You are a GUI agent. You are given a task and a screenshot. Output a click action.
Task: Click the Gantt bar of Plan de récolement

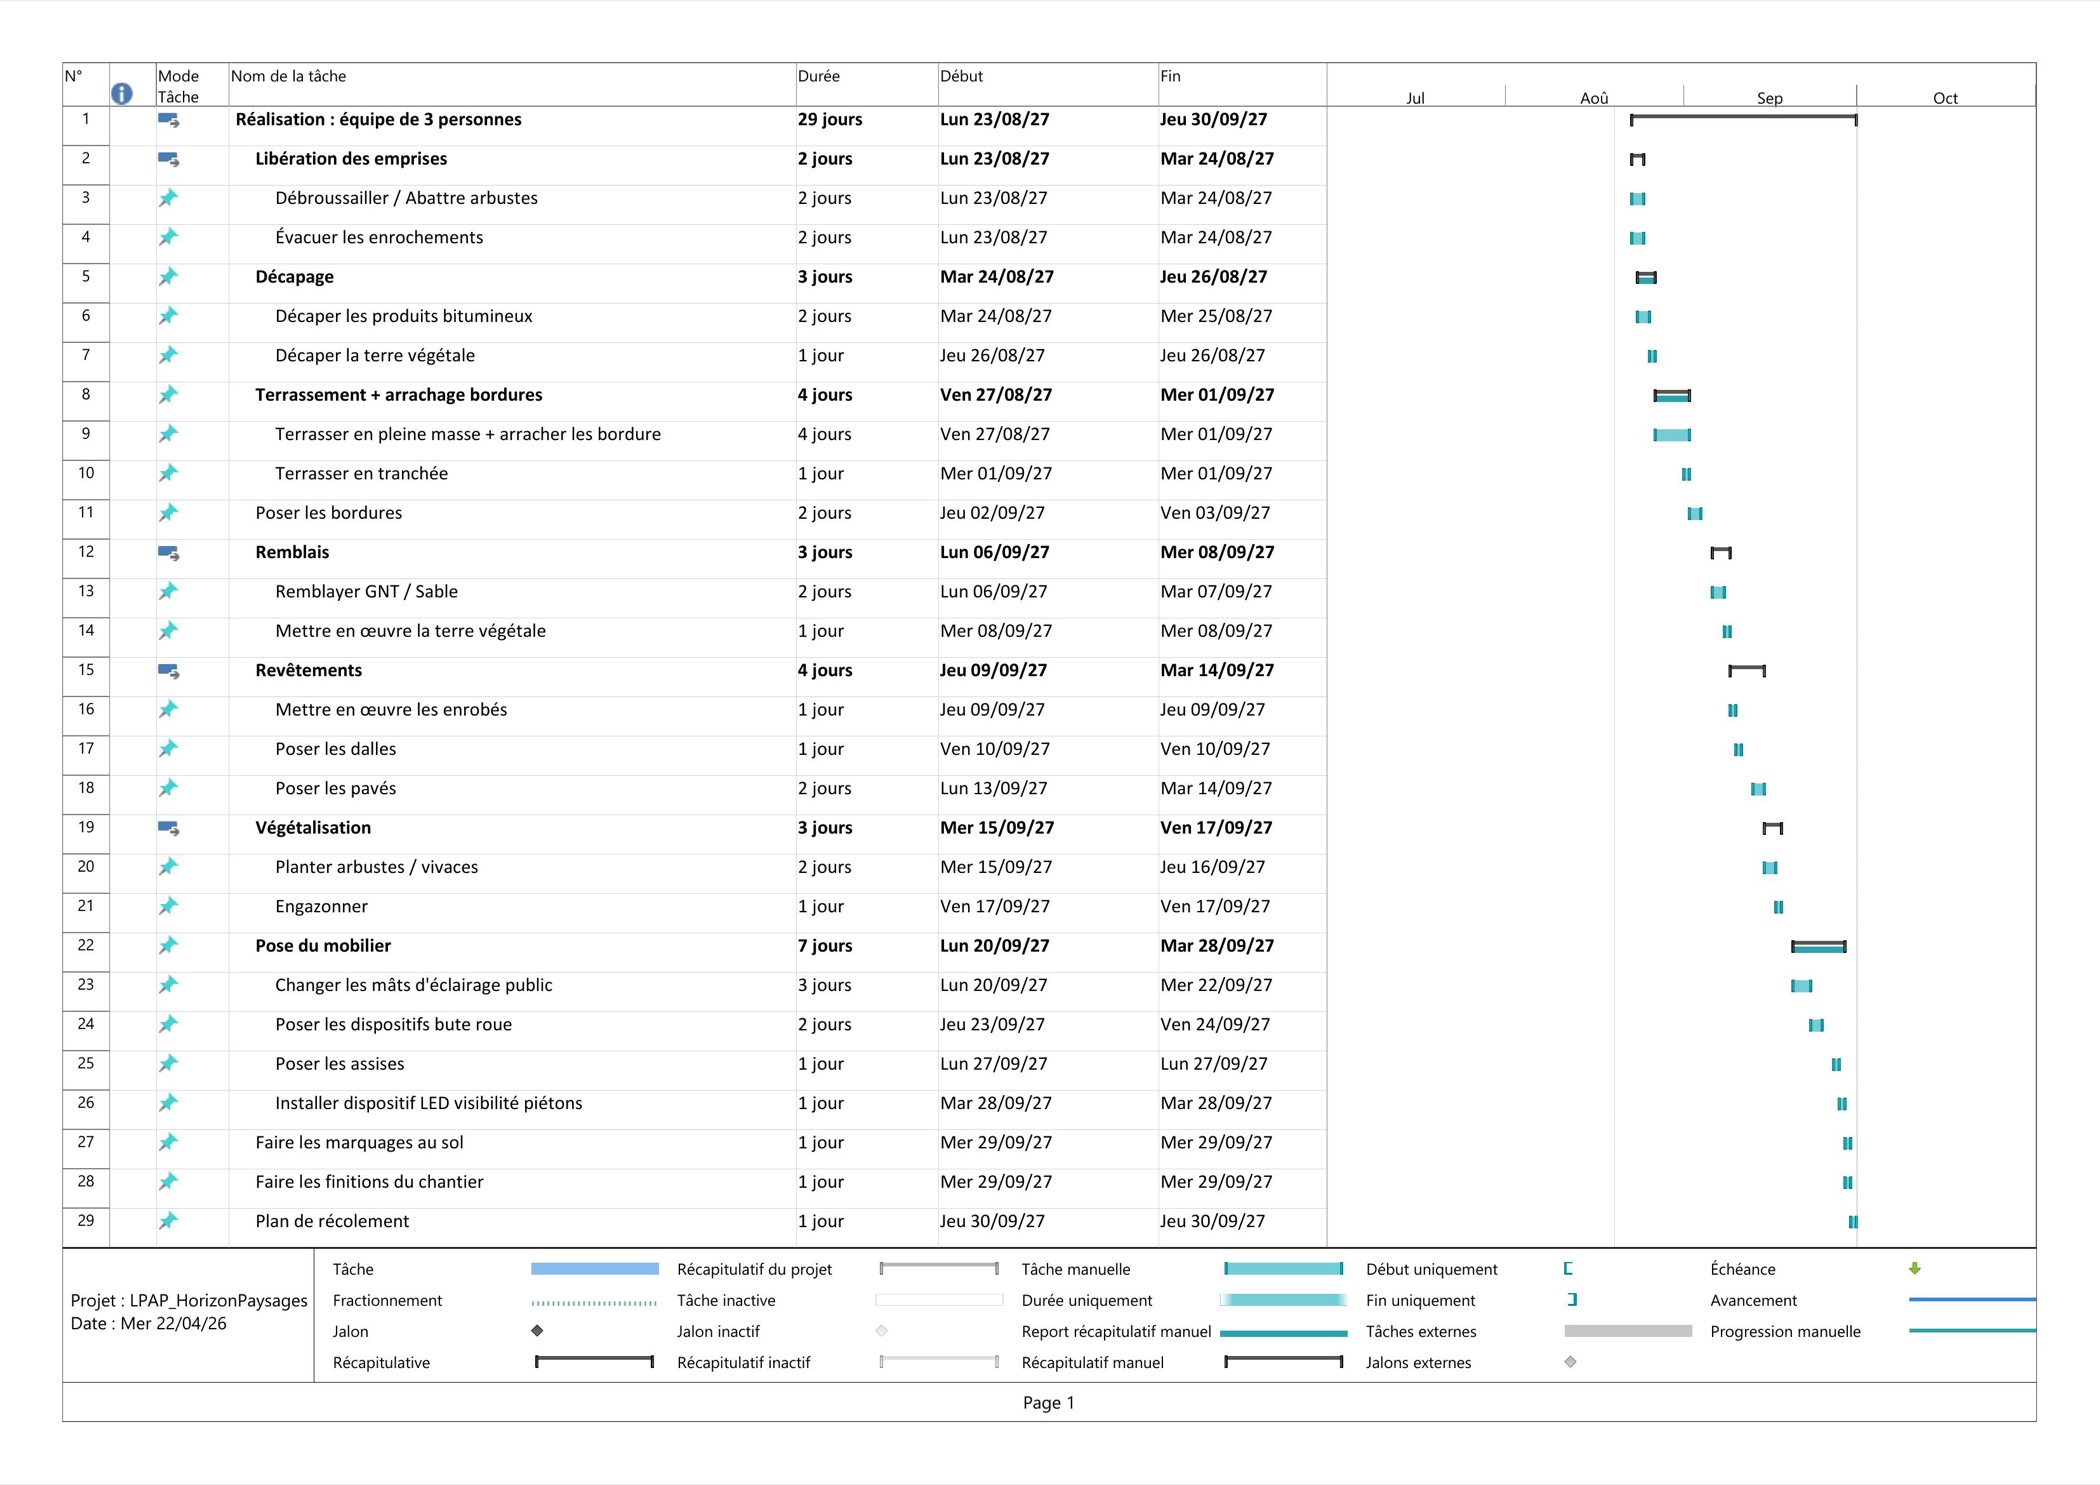(1853, 1222)
